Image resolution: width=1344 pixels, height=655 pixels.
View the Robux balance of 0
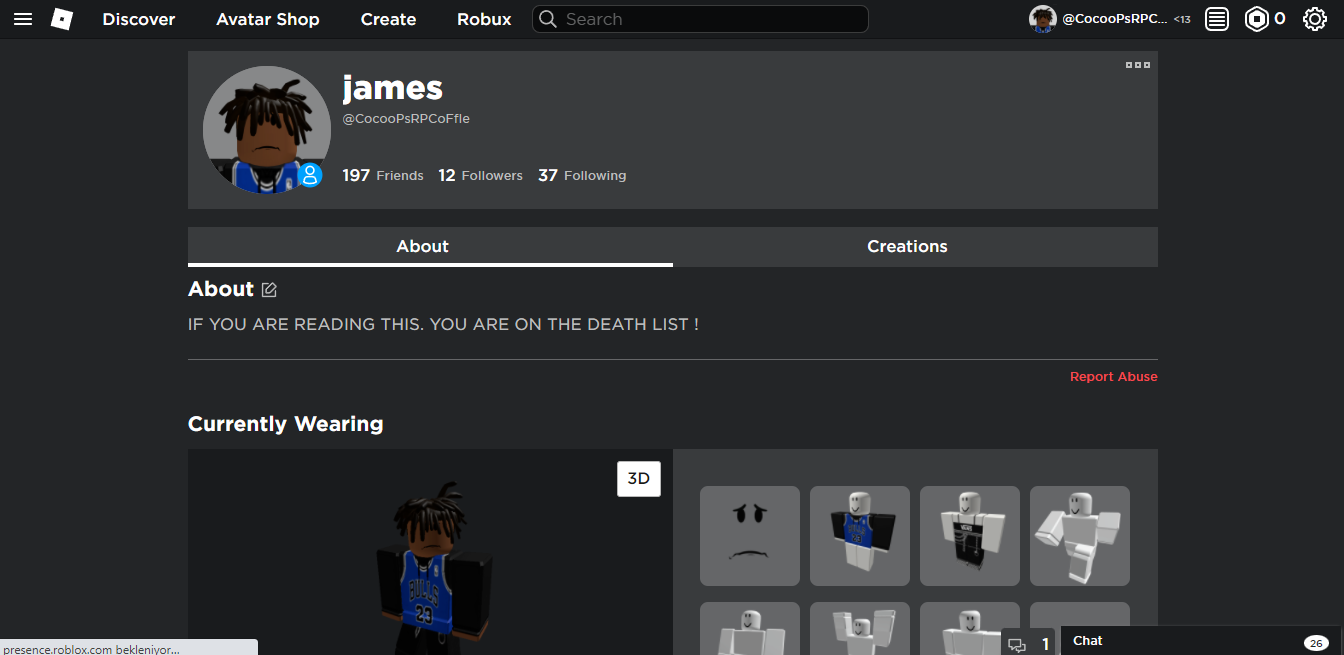click(x=1279, y=19)
